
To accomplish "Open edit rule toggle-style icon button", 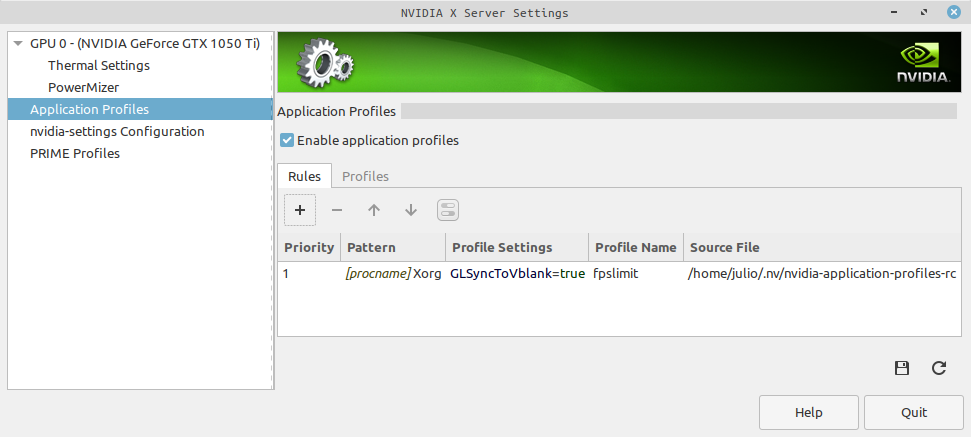I will (x=448, y=210).
